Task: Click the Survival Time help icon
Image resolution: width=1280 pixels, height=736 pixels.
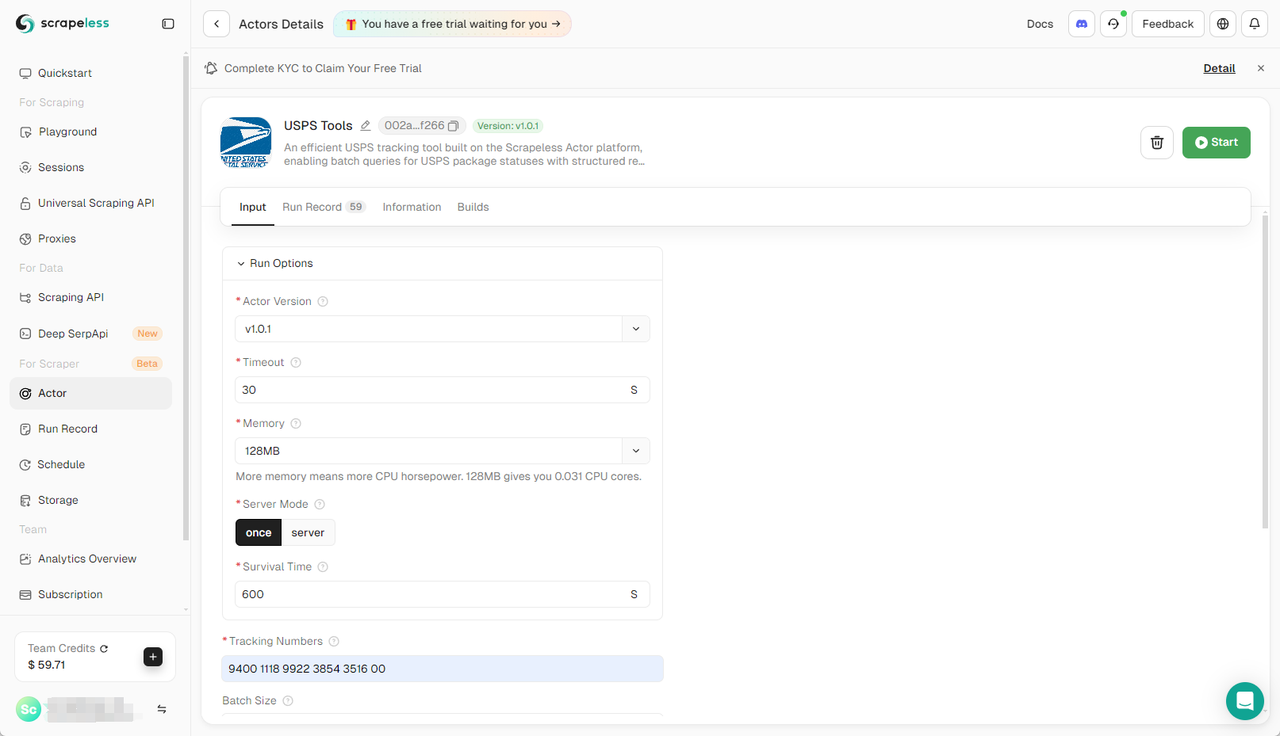Action: click(x=323, y=567)
